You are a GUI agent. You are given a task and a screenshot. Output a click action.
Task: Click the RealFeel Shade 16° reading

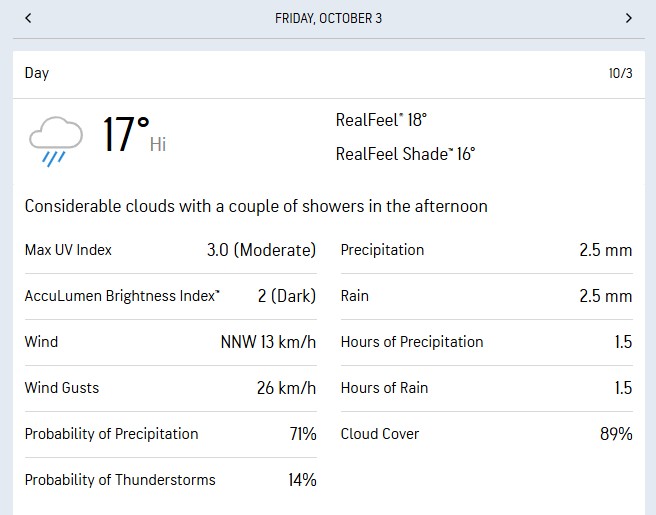pos(405,154)
